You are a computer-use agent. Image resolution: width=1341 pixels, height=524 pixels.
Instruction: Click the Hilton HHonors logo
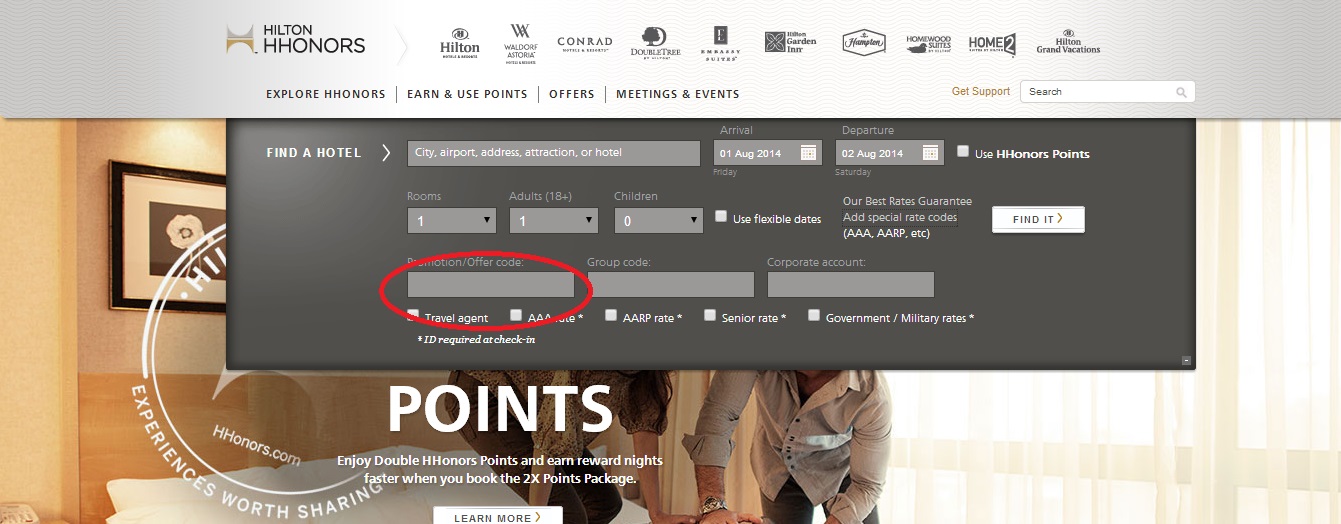296,40
